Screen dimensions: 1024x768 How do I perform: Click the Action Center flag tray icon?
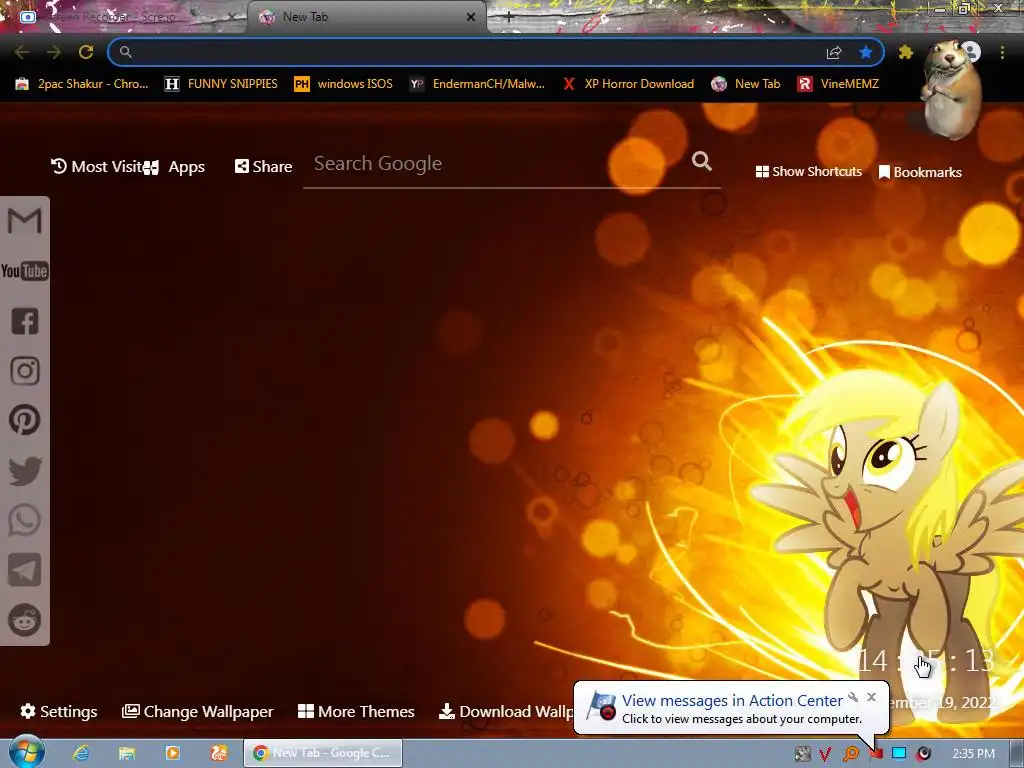876,754
